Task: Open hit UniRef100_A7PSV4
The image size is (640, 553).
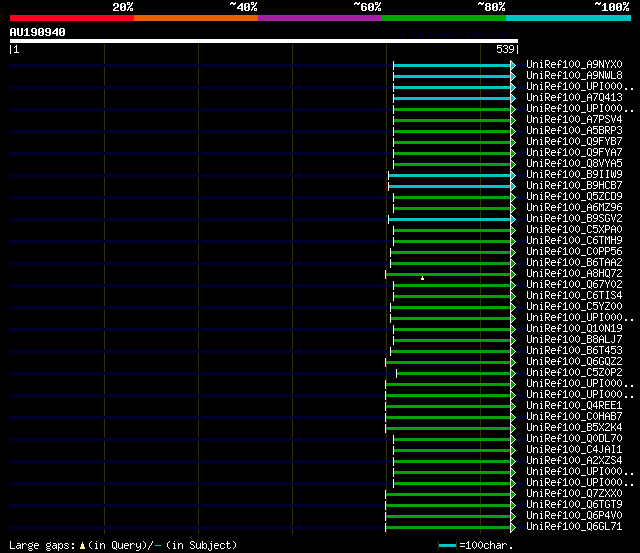Action: coord(574,120)
